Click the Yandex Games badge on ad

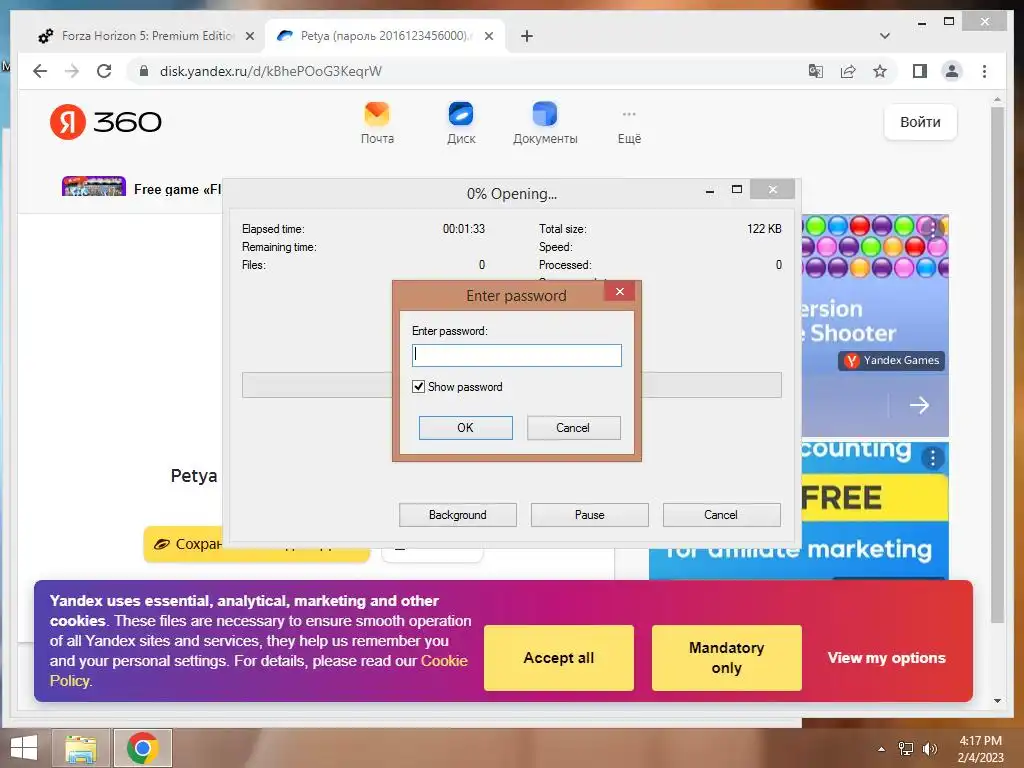891,360
